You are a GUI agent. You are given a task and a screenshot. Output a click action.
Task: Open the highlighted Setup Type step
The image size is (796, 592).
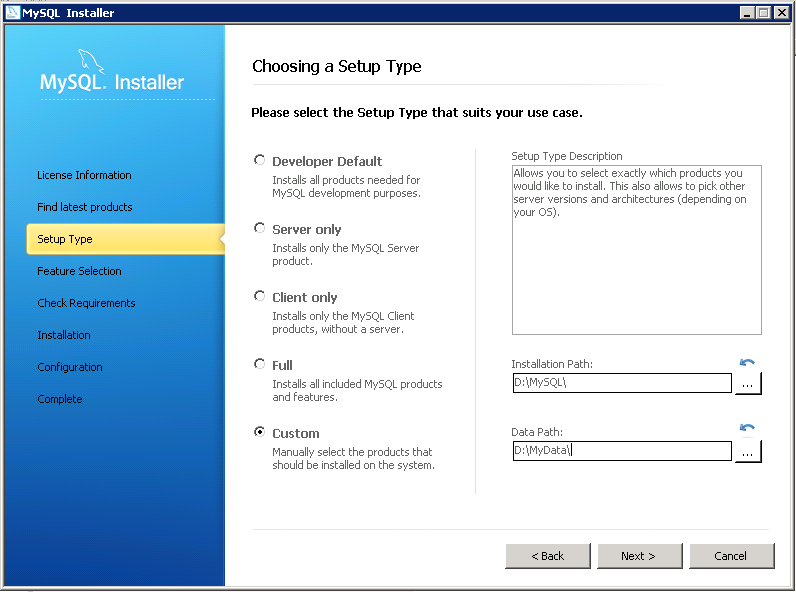pyautogui.click(x=125, y=239)
